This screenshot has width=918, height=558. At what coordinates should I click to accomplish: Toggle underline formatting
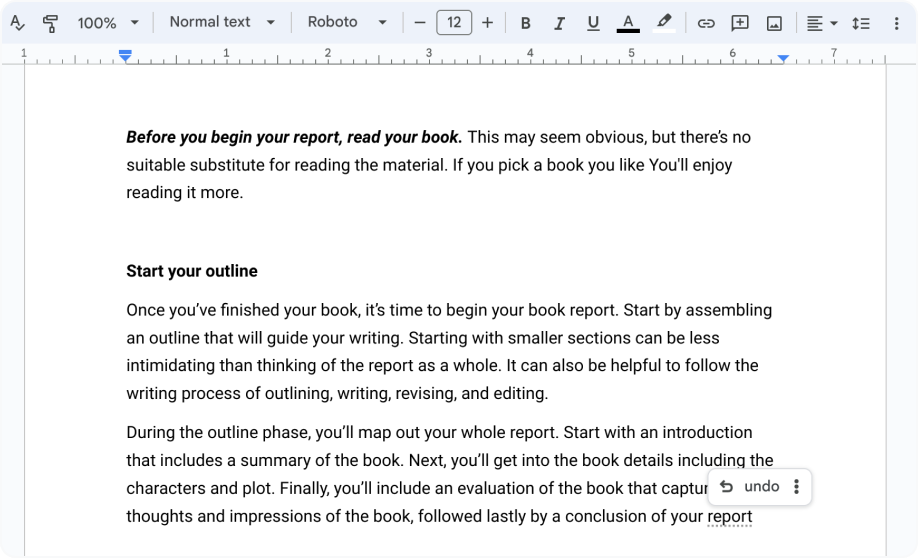pos(593,23)
